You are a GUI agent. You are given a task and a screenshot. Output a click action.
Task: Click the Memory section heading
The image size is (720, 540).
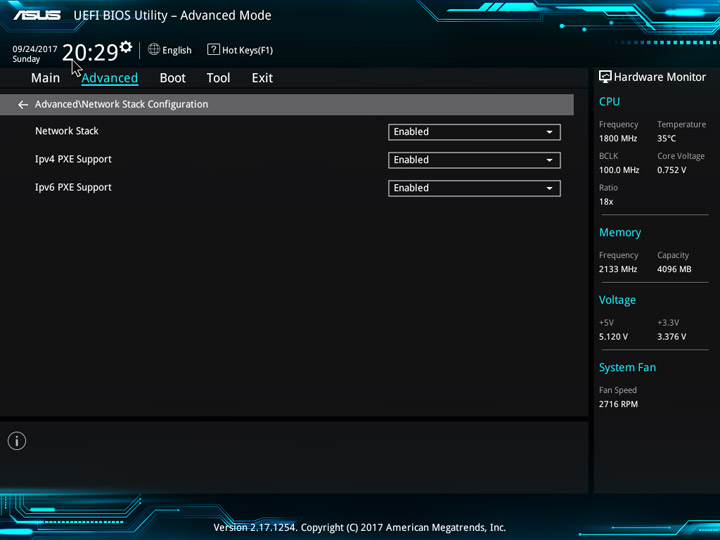620,232
